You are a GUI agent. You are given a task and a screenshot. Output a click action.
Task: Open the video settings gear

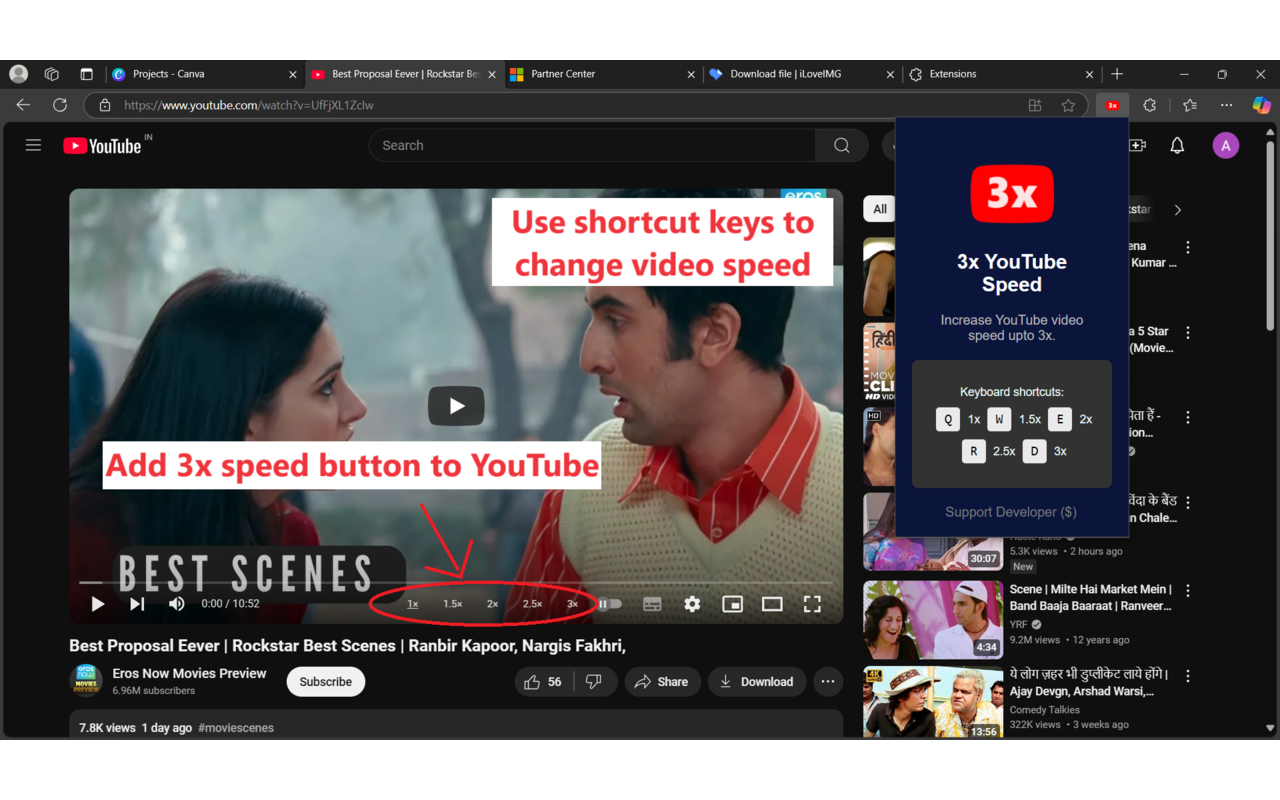coord(691,604)
